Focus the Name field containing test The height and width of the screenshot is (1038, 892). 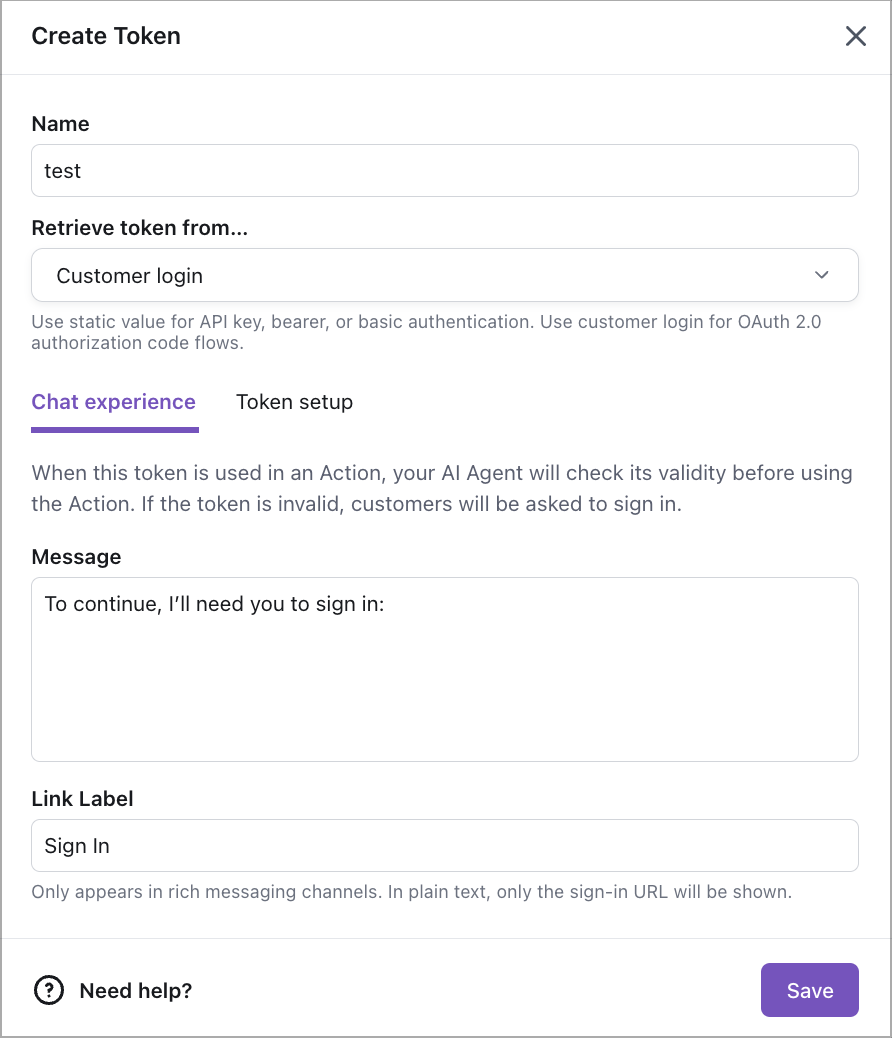click(x=444, y=171)
